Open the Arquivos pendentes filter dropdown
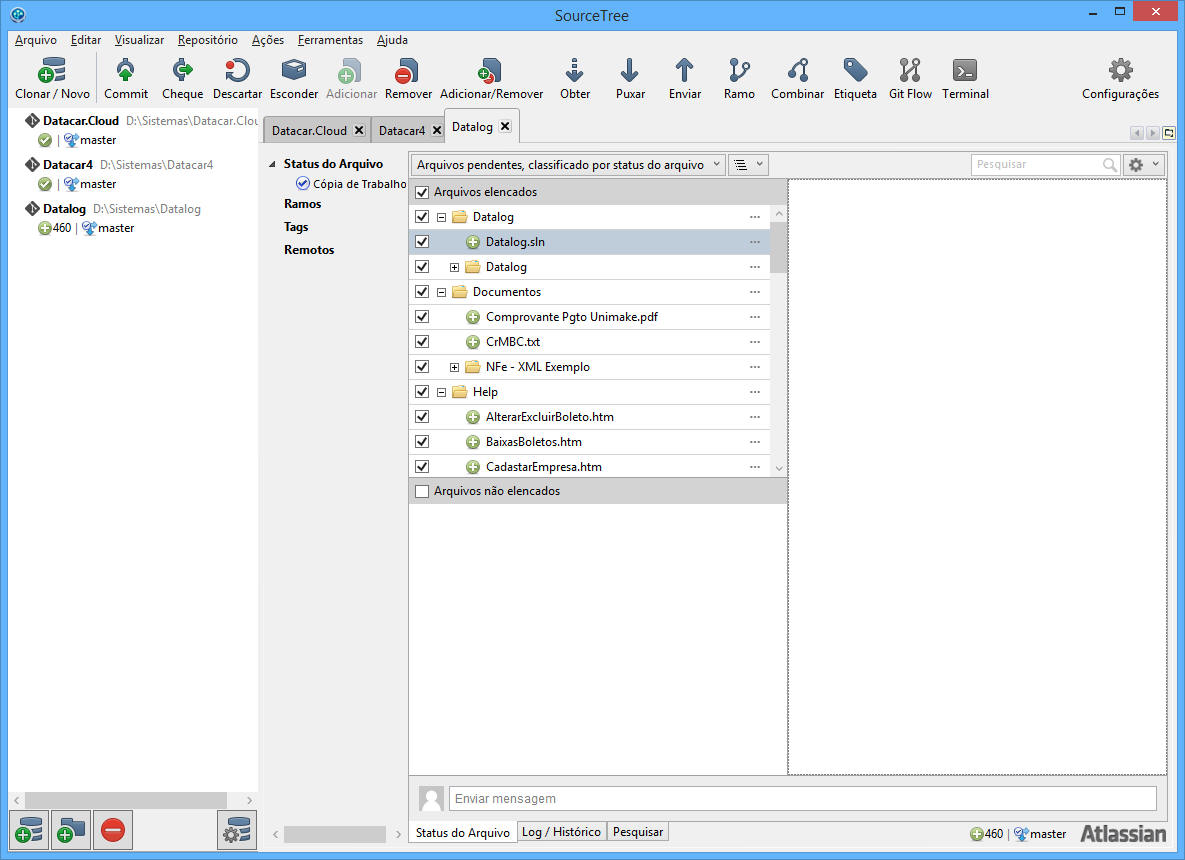This screenshot has width=1185, height=860. [568, 165]
